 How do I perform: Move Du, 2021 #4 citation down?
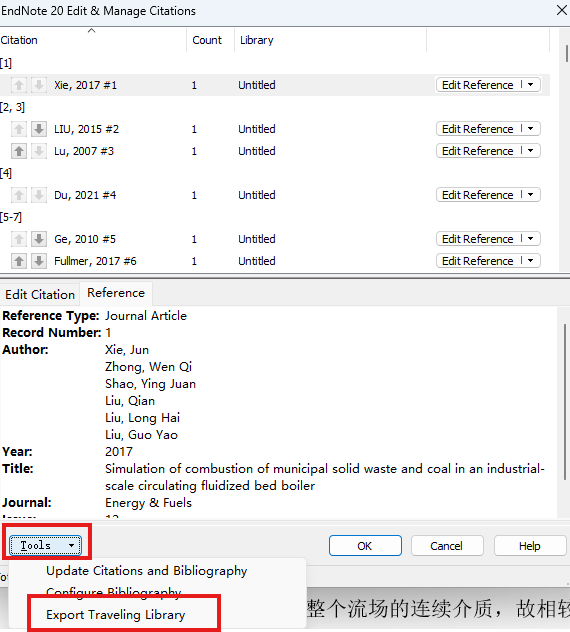pyautogui.click(x=39, y=195)
